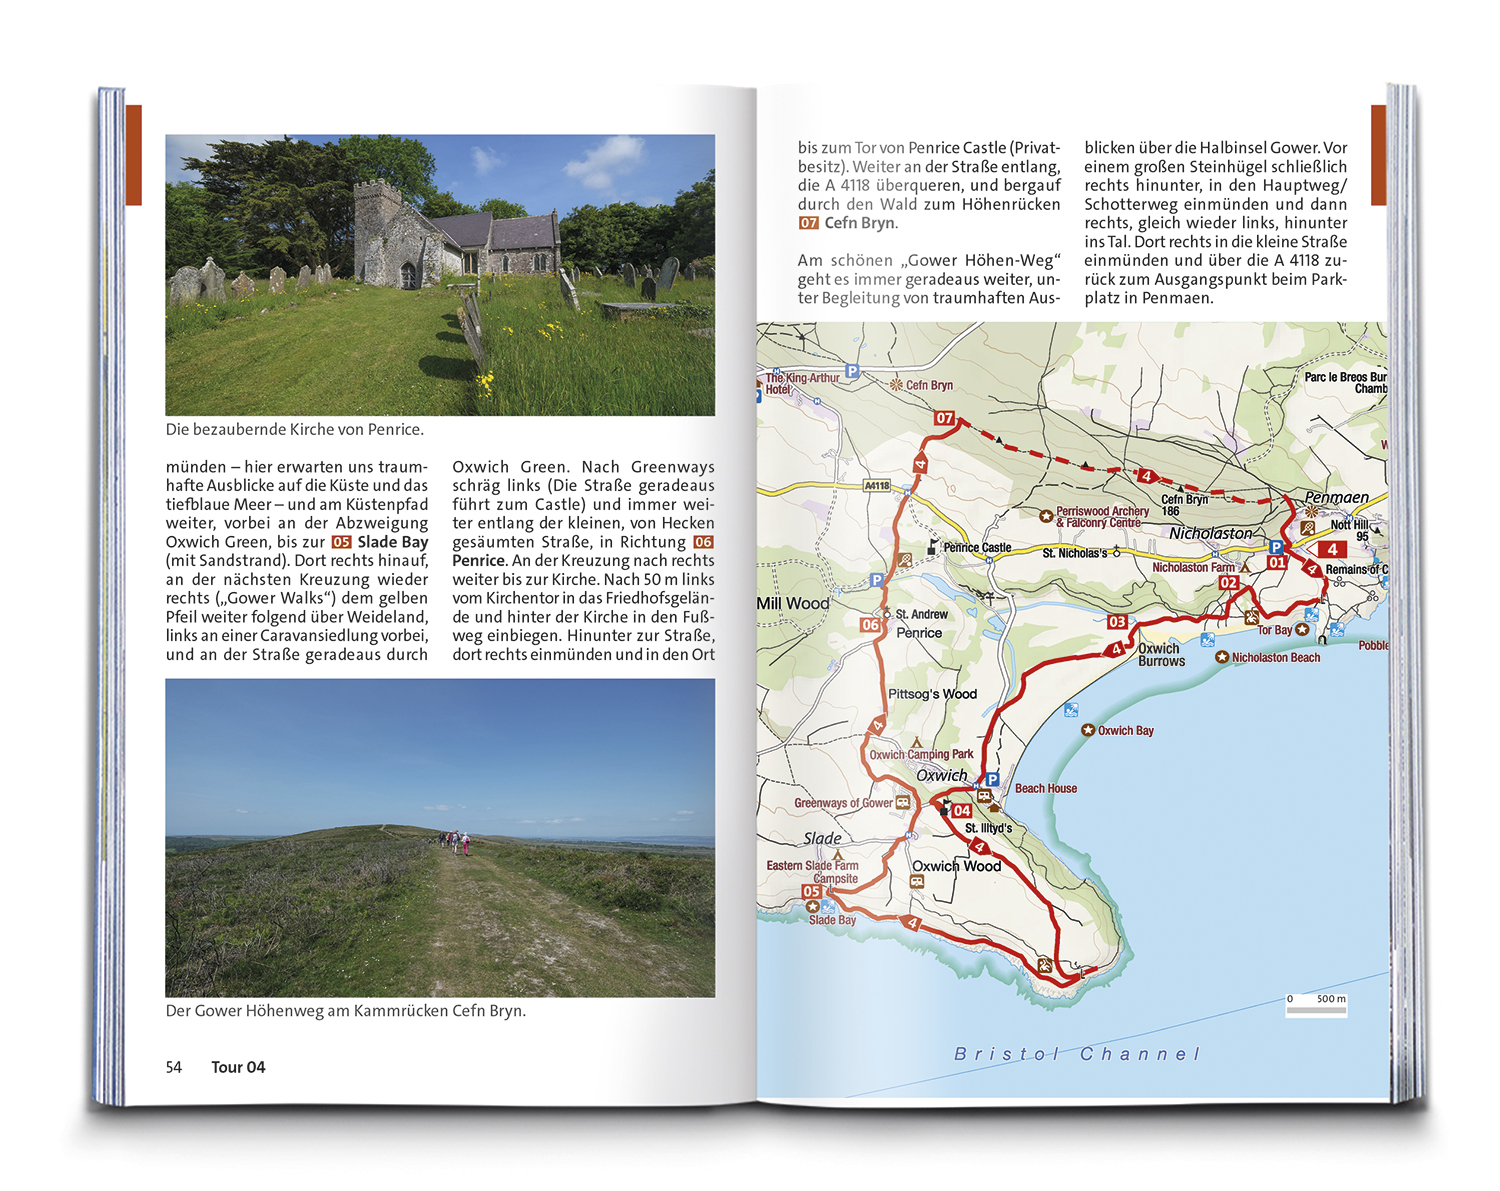1500x1191 pixels.
Task: Click the 'Slade' village label on the map
Action: [x=823, y=839]
